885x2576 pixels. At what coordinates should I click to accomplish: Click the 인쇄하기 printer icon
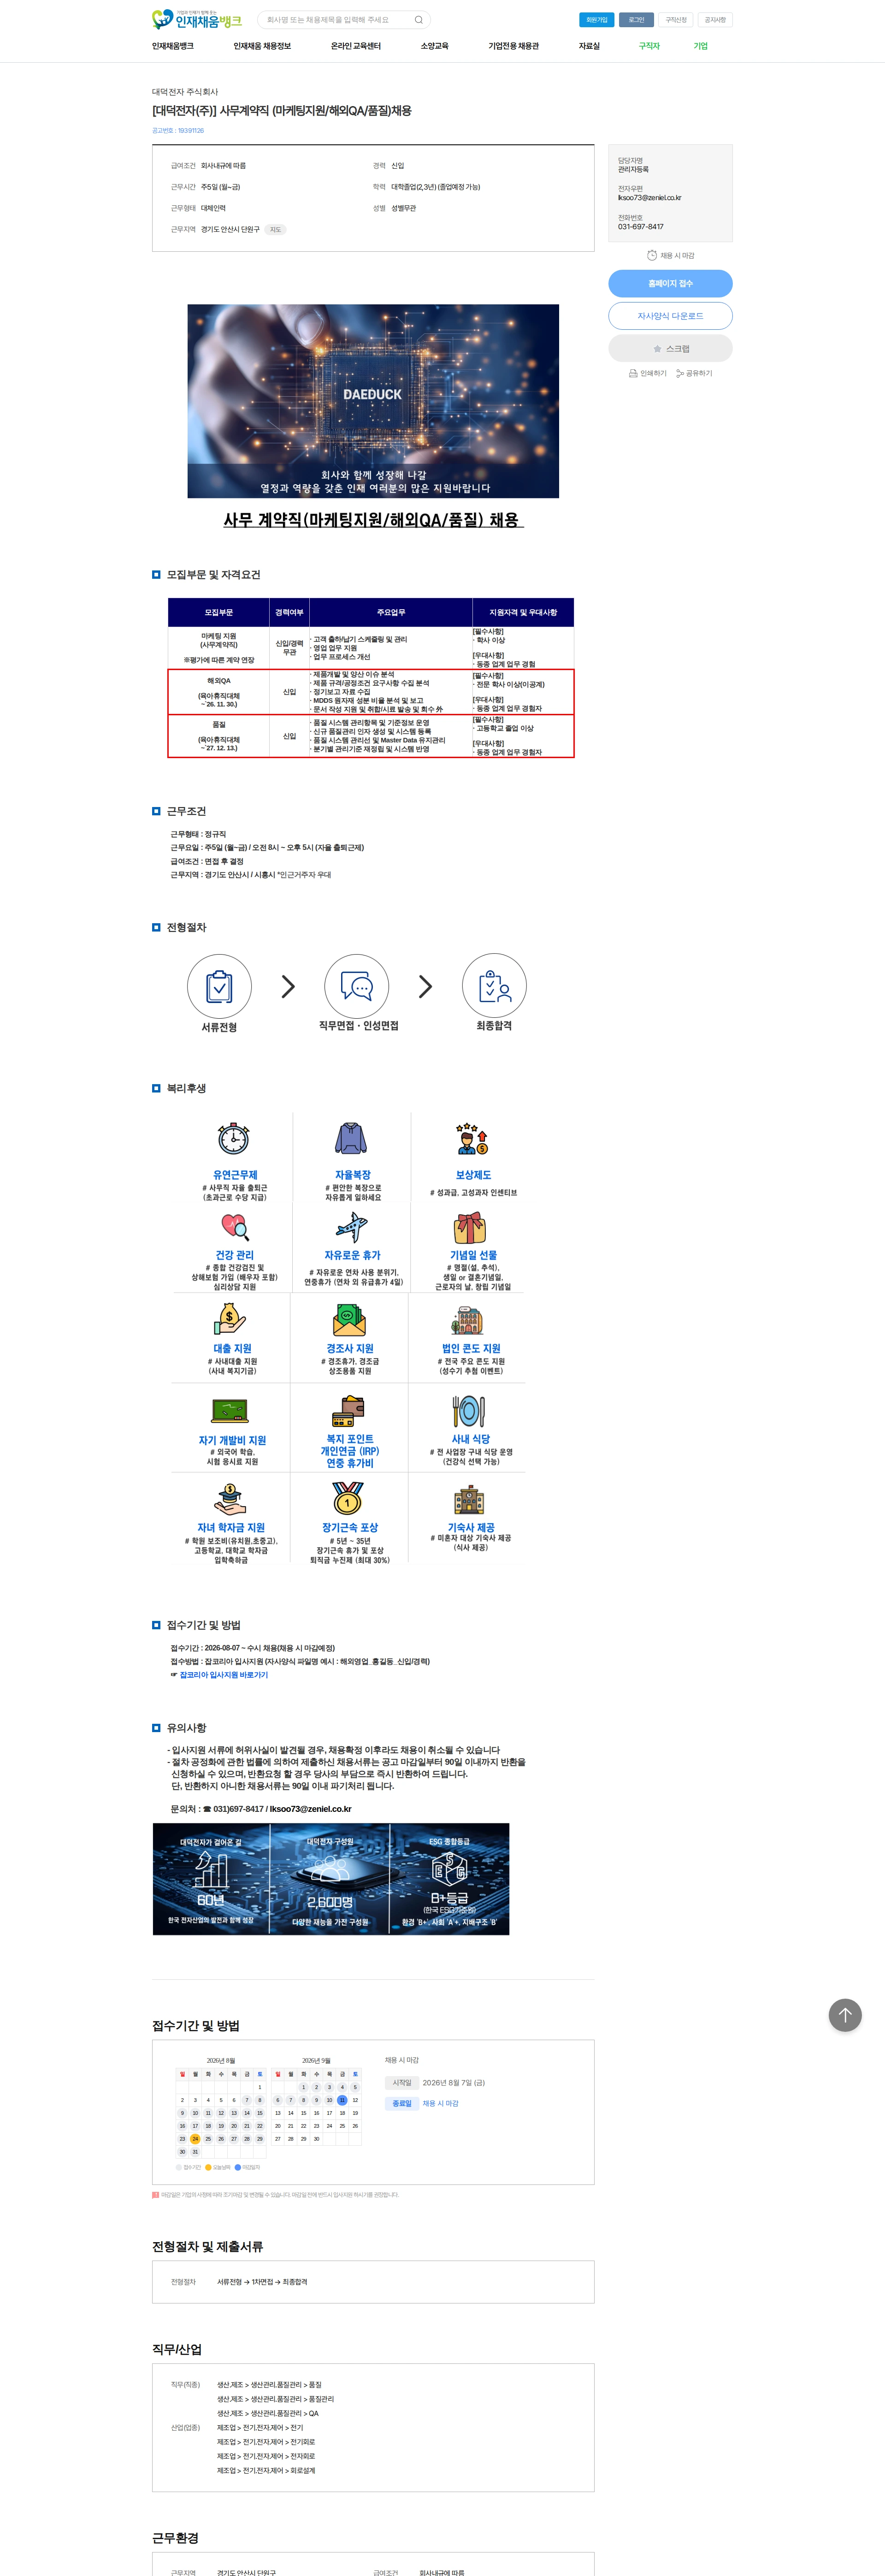[633, 373]
